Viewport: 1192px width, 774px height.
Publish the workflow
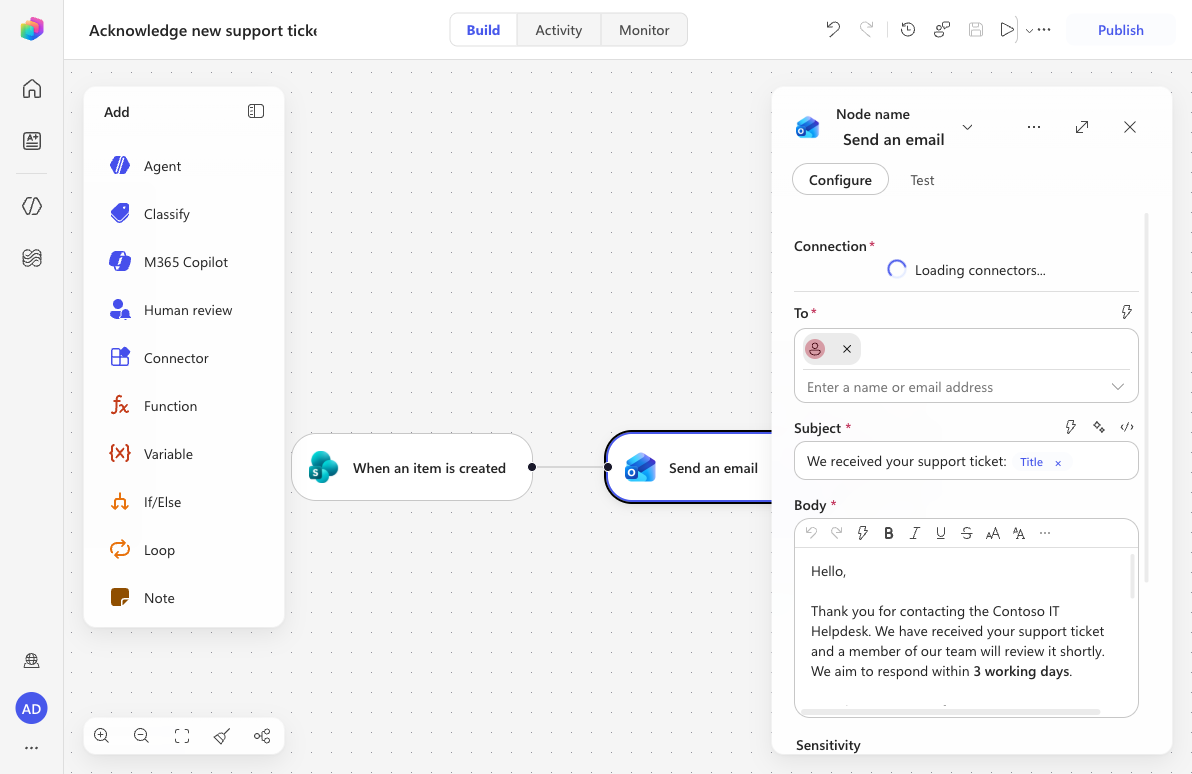click(1120, 30)
